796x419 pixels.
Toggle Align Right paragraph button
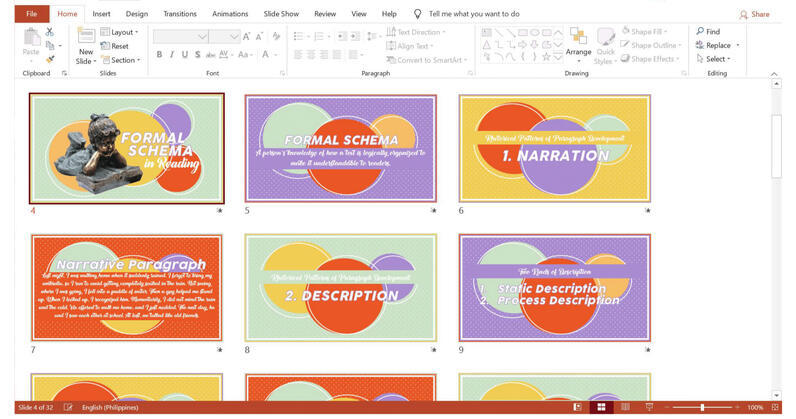coord(324,54)
